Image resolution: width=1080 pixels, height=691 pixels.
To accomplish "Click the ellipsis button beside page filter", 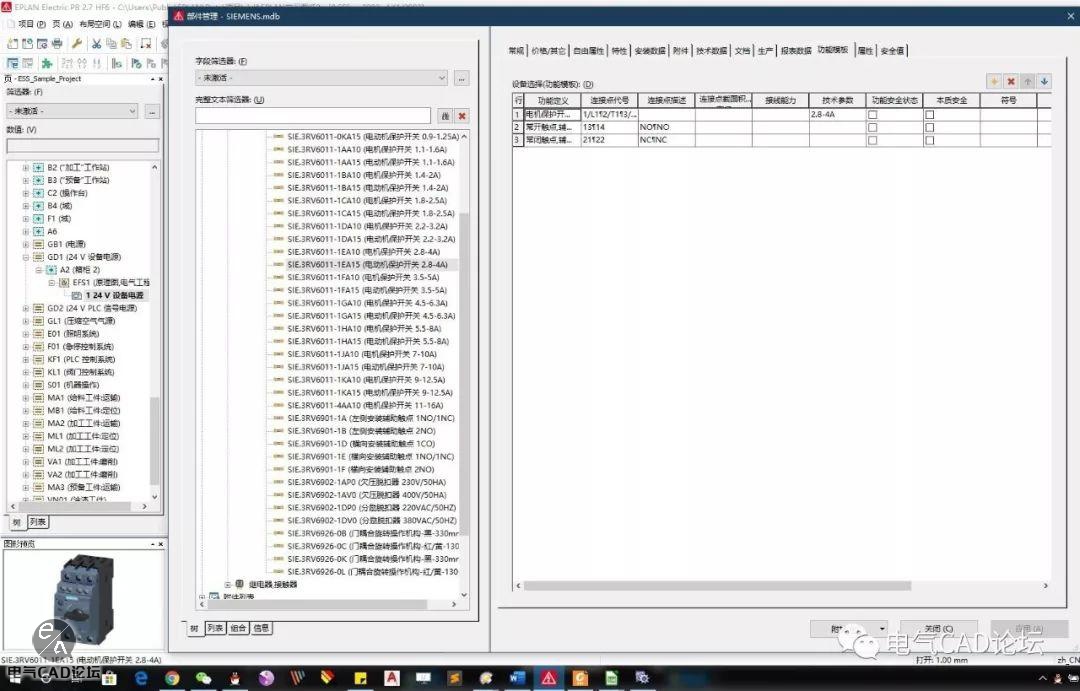I will click(152, 111).
